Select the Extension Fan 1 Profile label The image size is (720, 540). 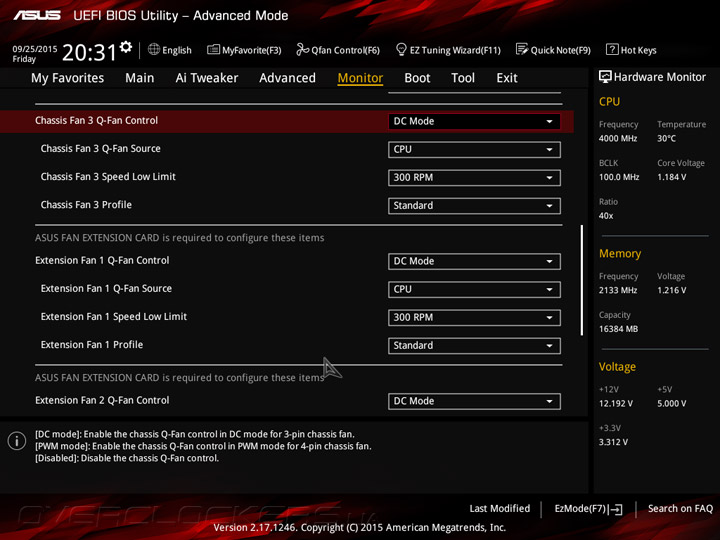92,345
